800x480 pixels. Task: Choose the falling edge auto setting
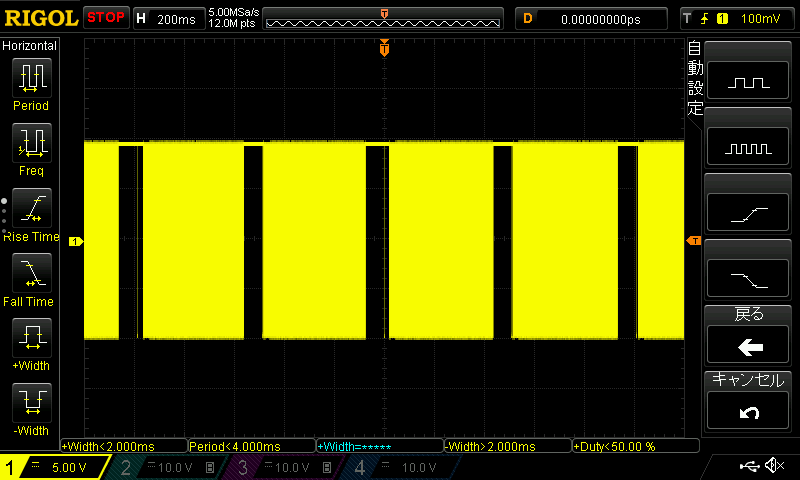coord(748,279)
